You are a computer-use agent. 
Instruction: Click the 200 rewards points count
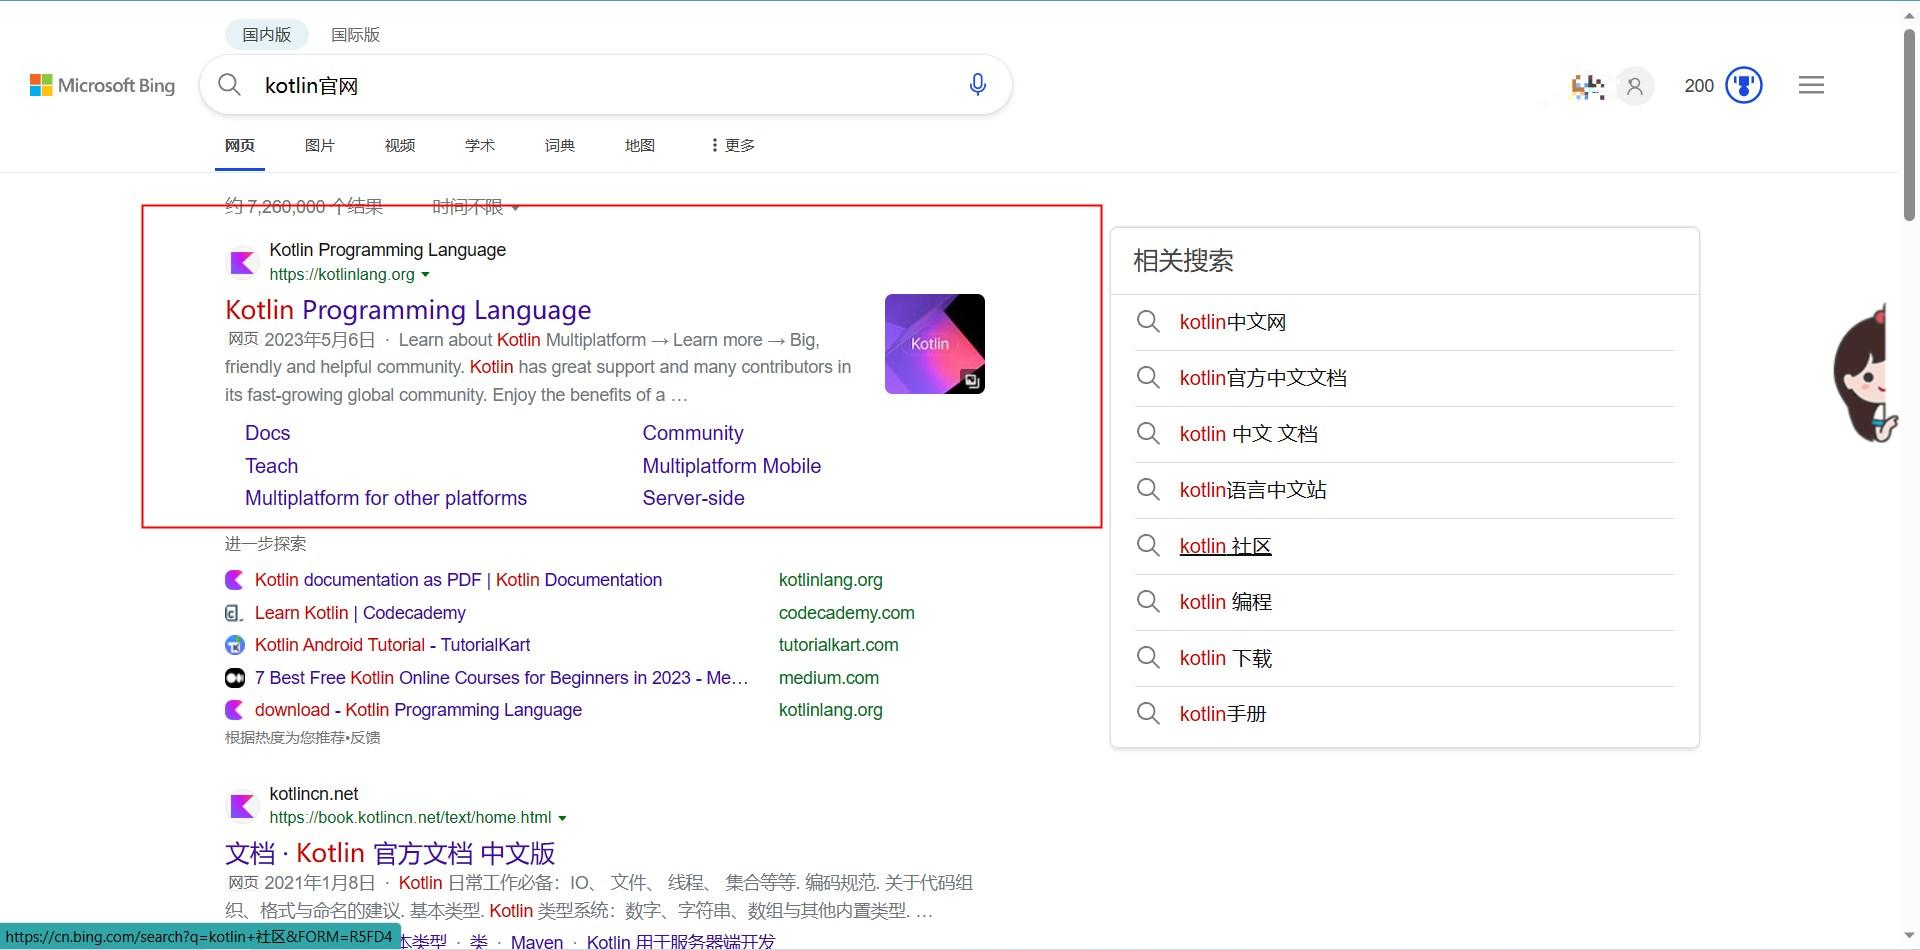click(x=1699, y=86)
